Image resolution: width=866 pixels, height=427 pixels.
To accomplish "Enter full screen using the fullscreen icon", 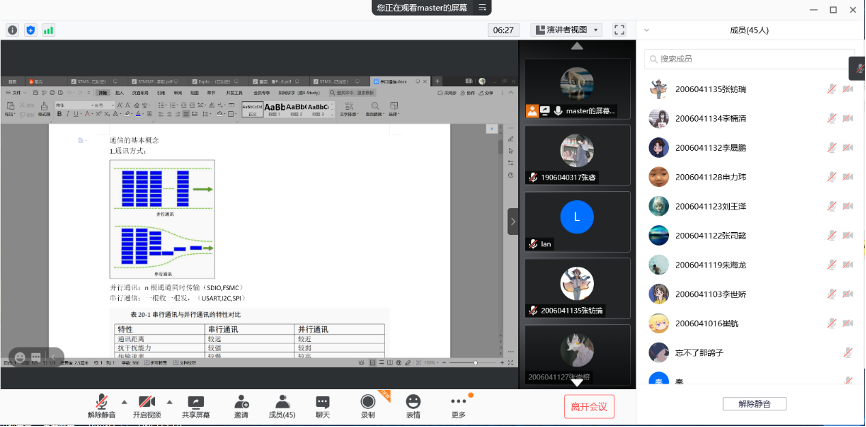I will pyautogui.click(x=619, y=30).
